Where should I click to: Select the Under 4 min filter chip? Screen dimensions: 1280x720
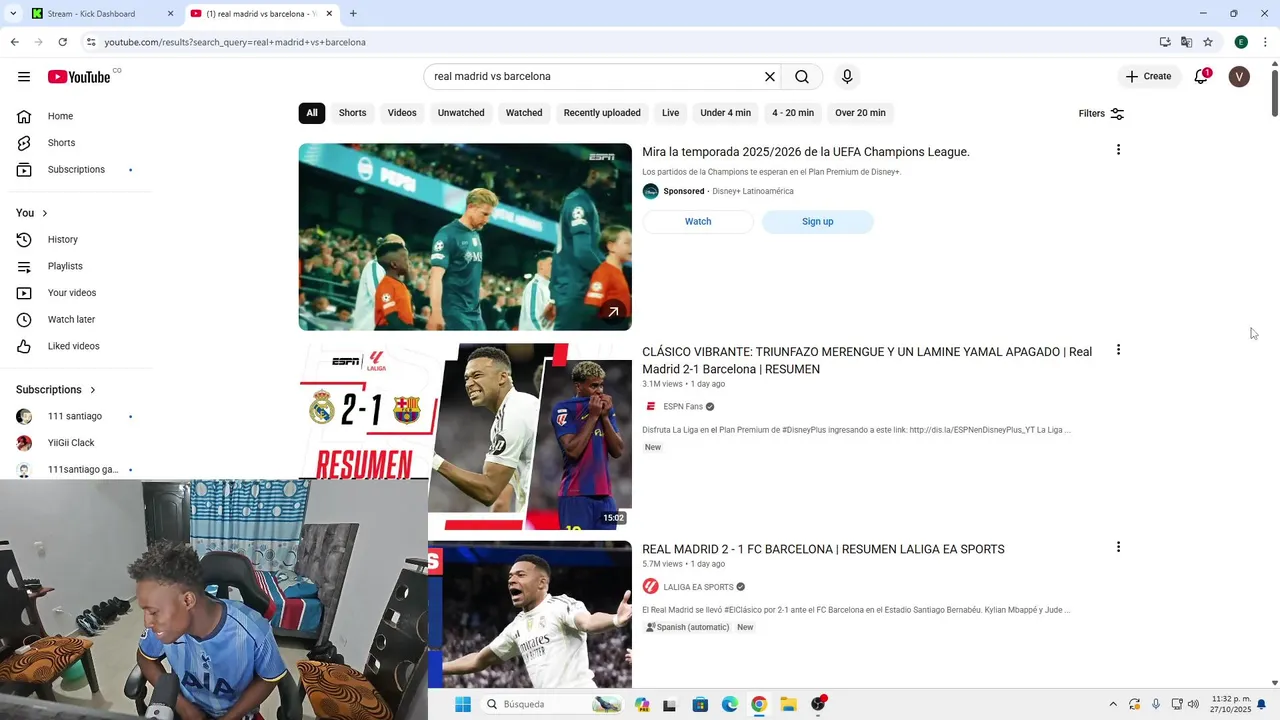point(725,113)
